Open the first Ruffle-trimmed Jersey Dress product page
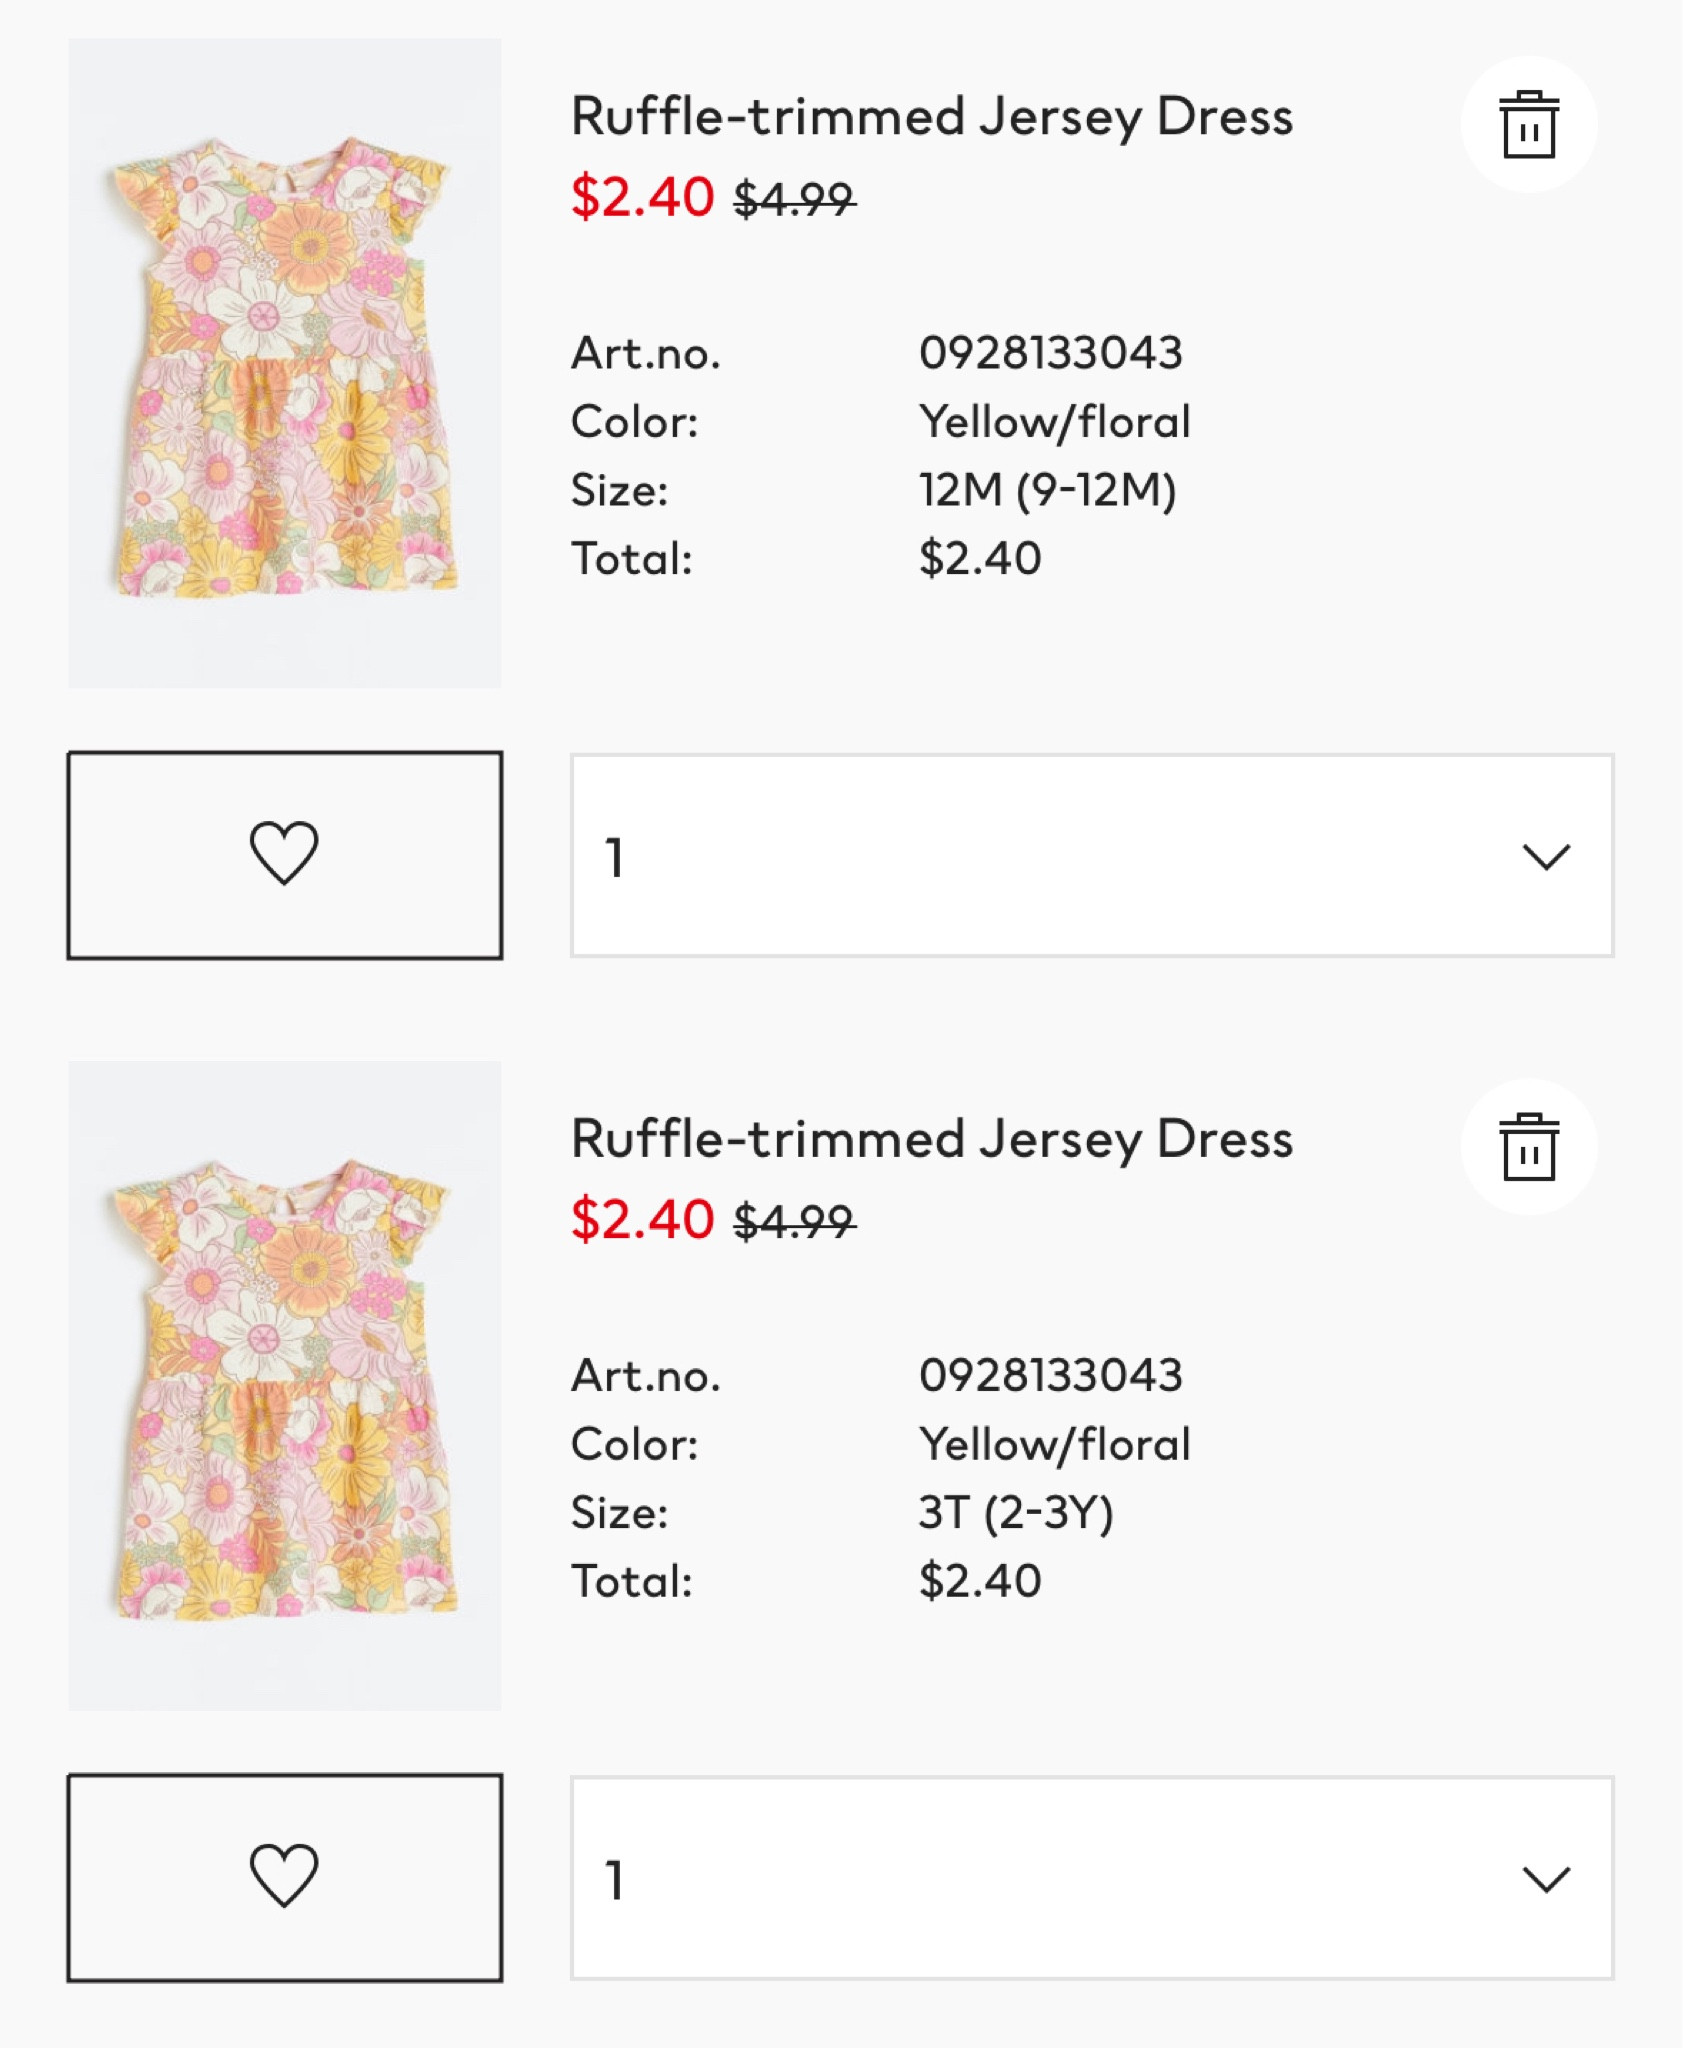 [932, 116]
